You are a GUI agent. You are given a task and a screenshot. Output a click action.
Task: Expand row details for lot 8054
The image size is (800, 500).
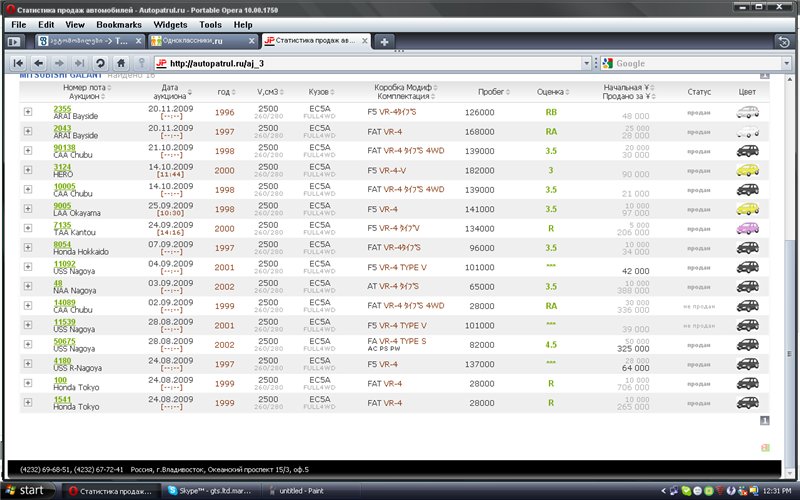[x=28, y=247]
